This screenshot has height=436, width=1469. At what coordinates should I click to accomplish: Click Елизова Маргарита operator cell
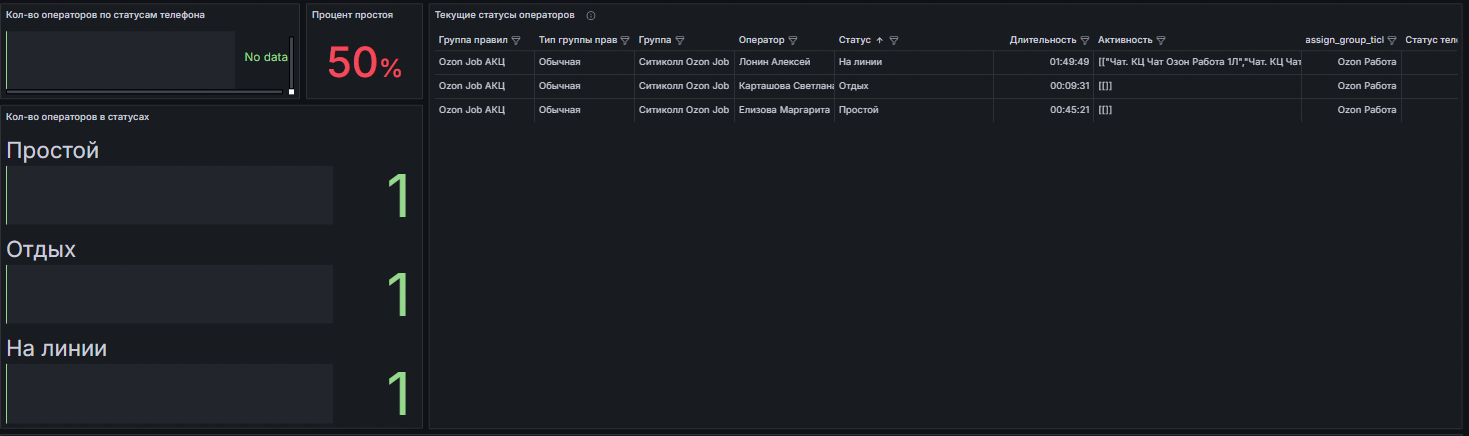pos(784,110)
